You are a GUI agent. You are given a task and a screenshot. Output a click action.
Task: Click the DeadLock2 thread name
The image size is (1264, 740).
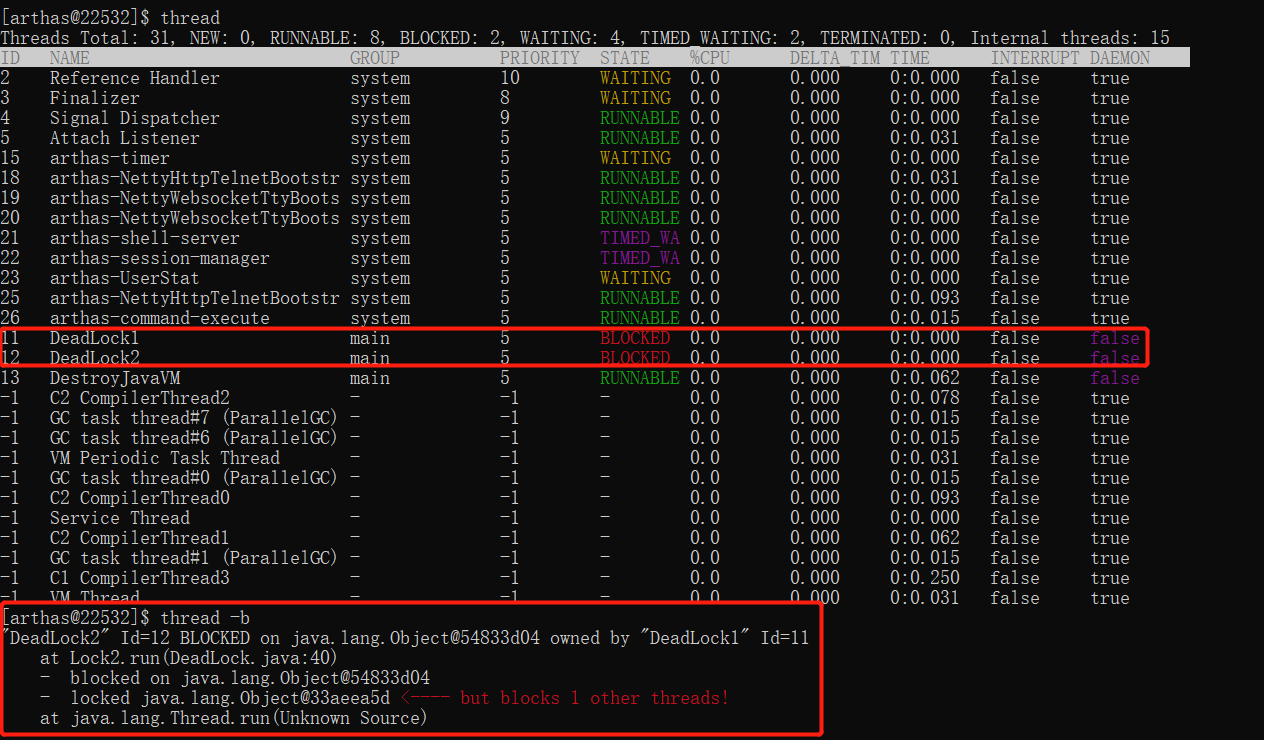[x=95, y=358]
